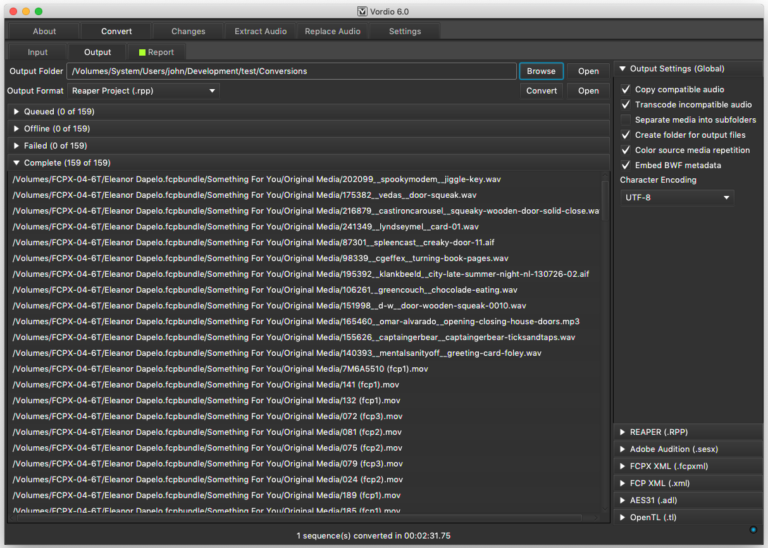This screenshot has height=548, width=768.
Task: Click the blue status indicator at bottom right
Action: click(x=752, y=529)
